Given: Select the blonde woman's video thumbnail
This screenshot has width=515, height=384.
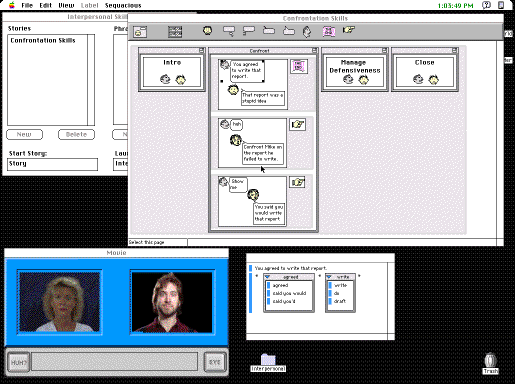Looking at the screenshot, I should point(60,302).
